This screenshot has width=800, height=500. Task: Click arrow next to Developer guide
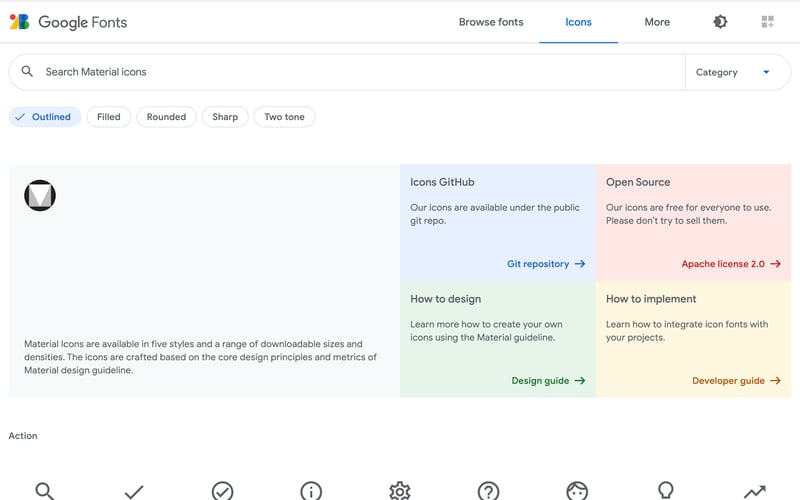point(776,381)
